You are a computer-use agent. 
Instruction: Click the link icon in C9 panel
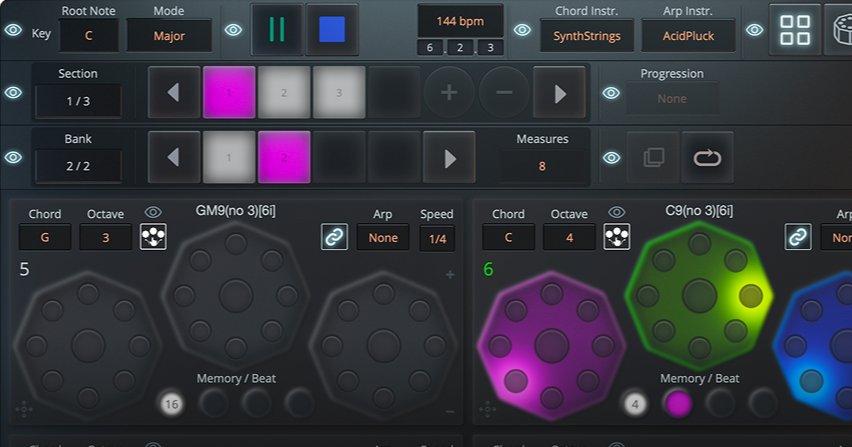(x=798, y=237)
